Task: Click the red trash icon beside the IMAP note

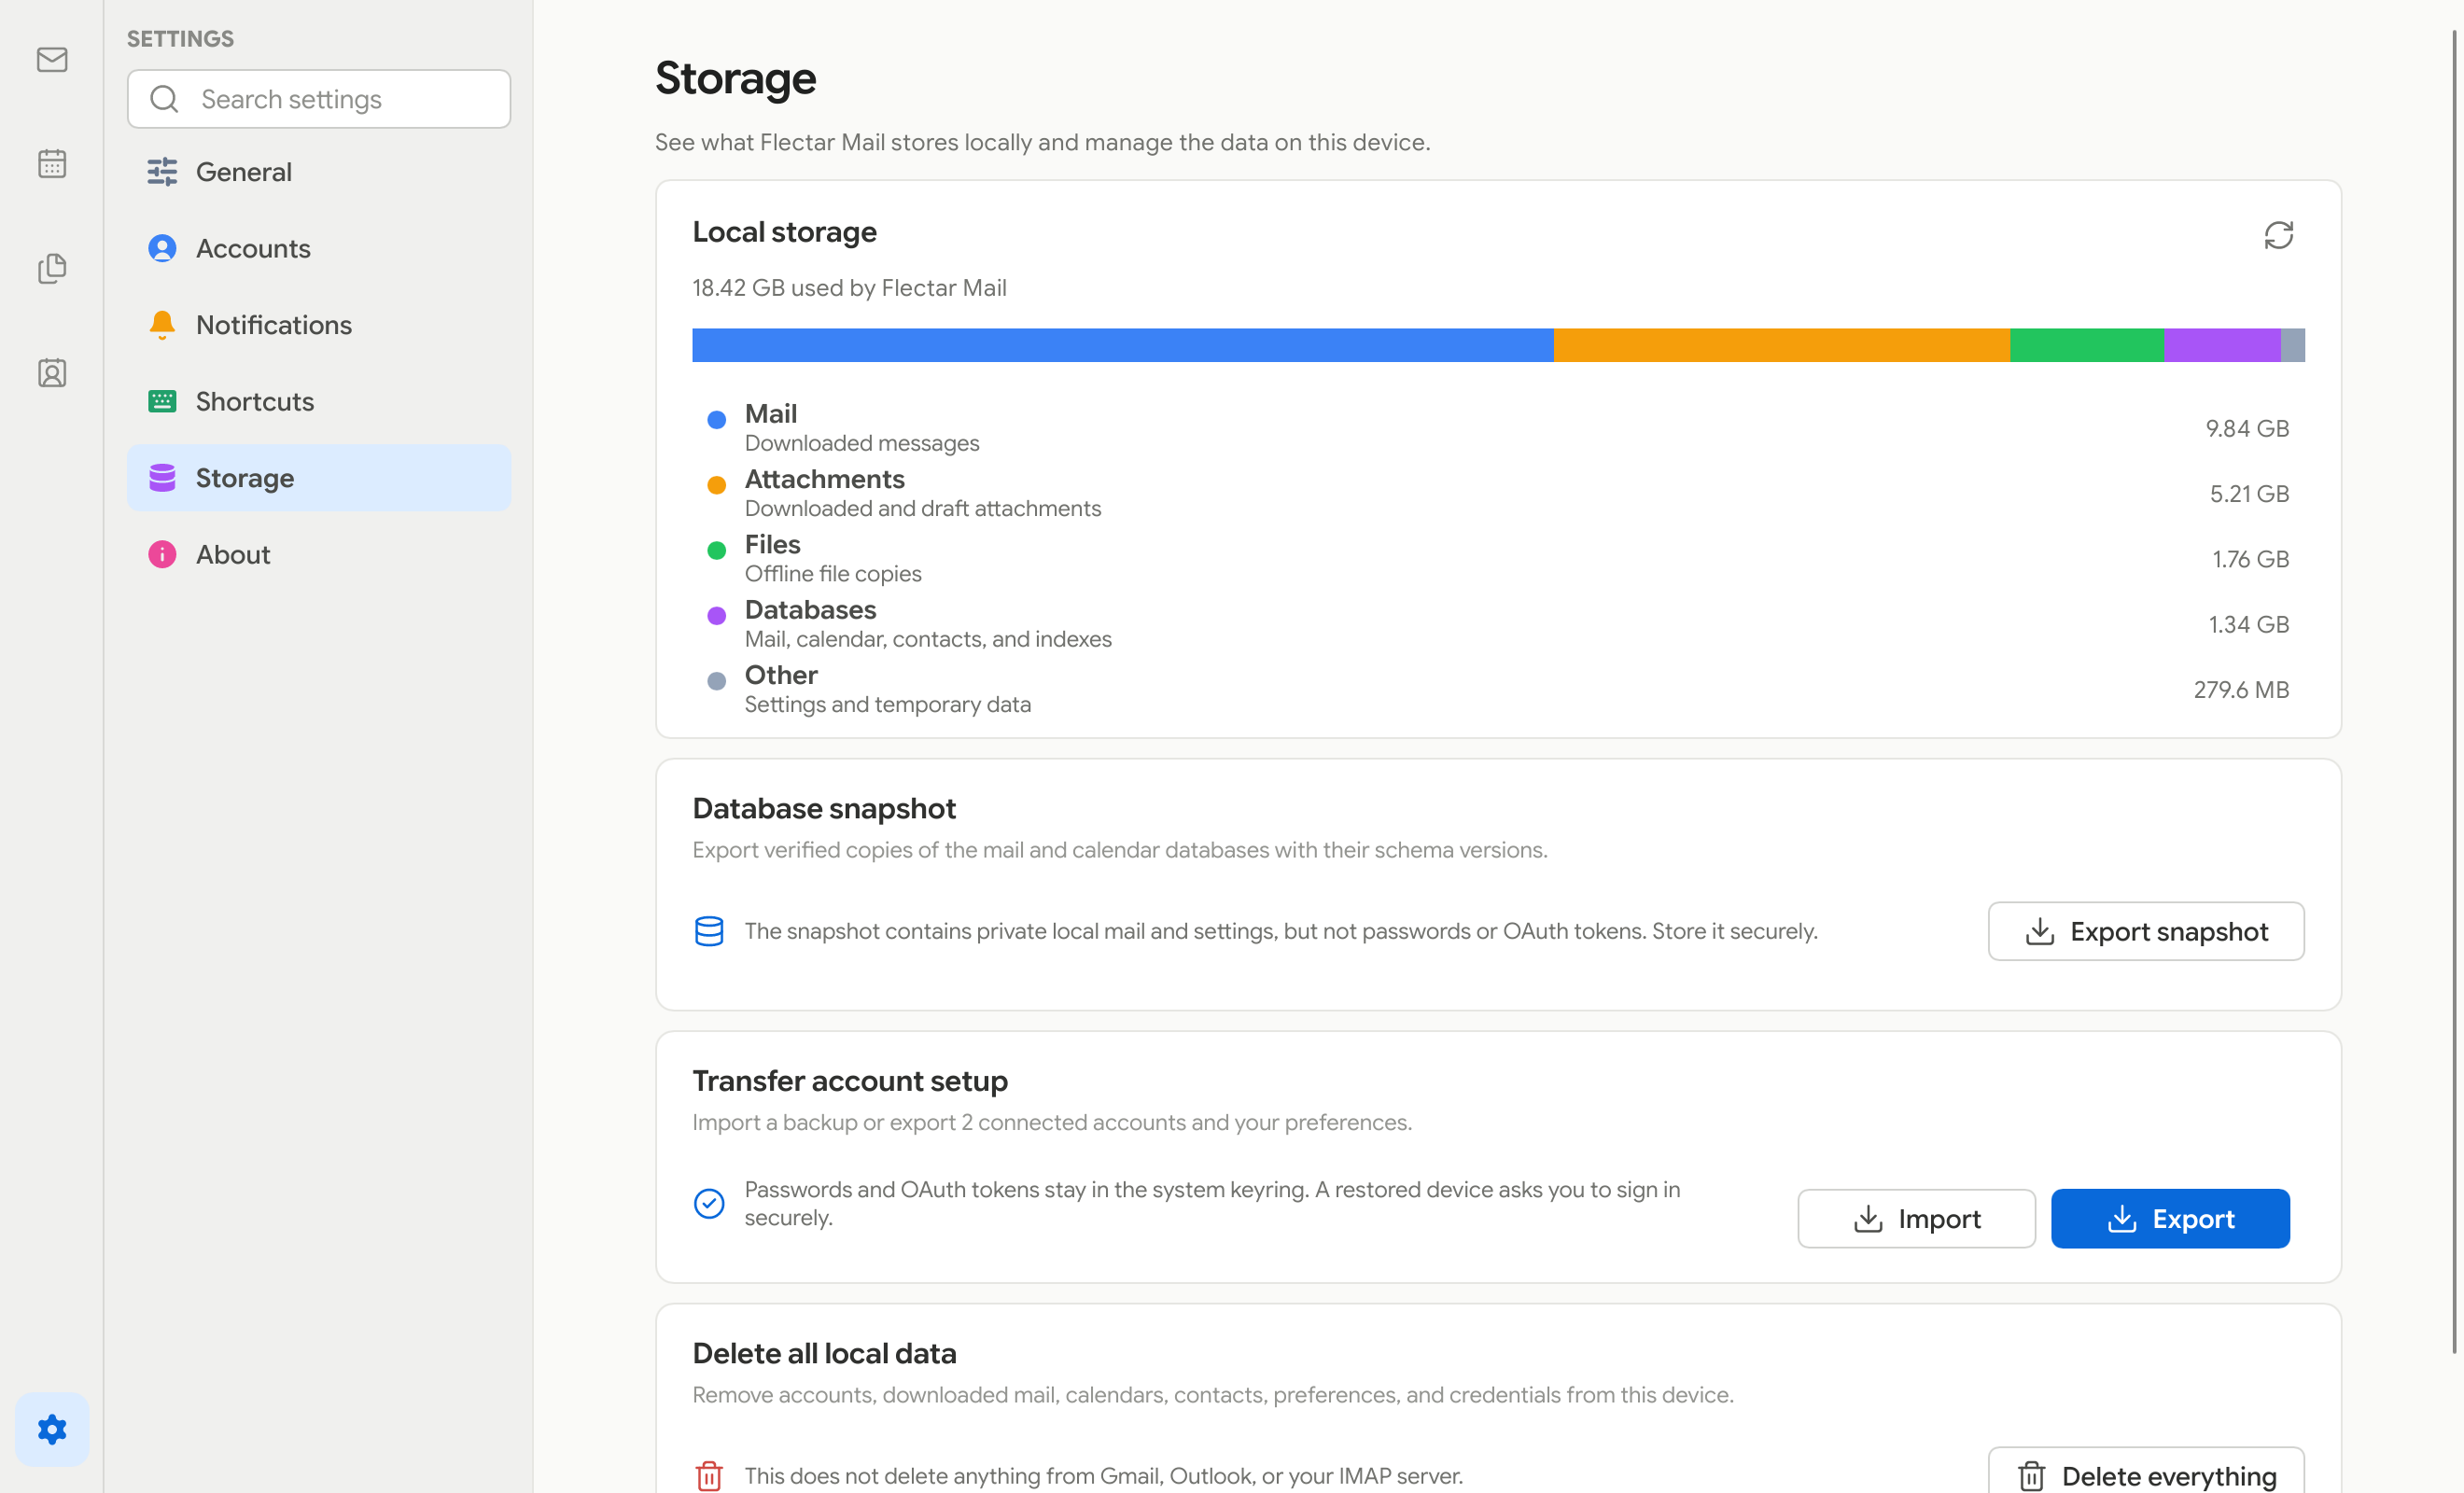Action: click(x=709, y=1476)
